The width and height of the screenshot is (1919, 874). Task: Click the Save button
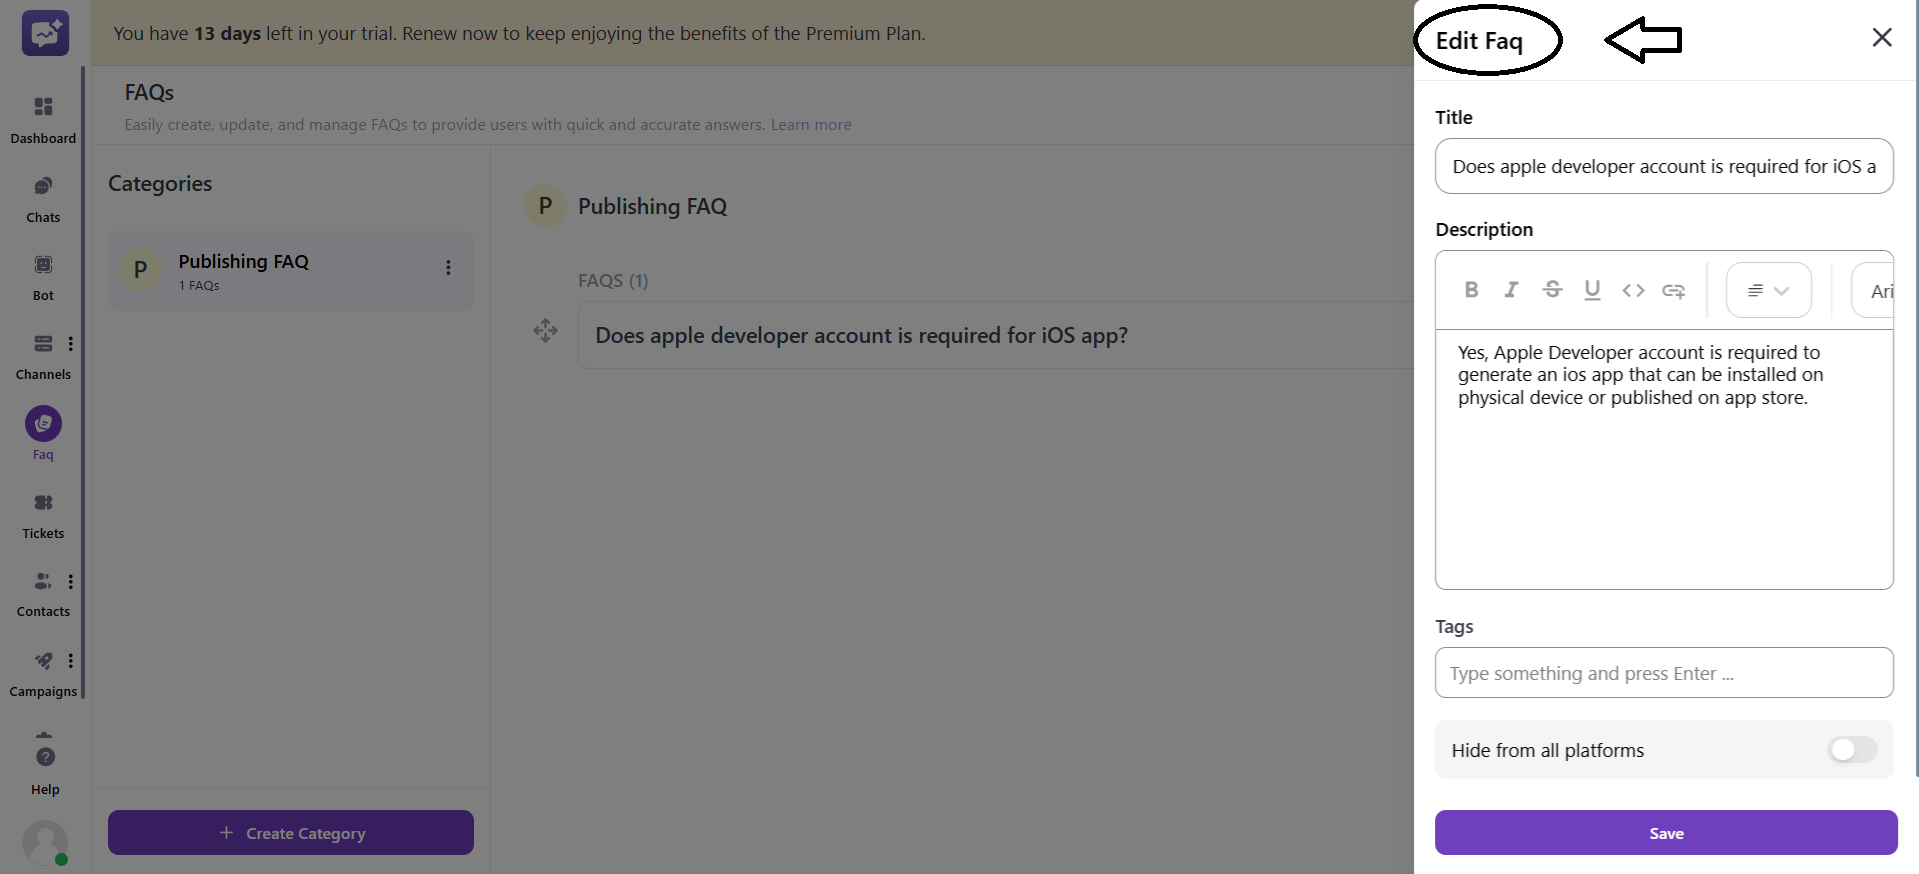(1666, 833)
